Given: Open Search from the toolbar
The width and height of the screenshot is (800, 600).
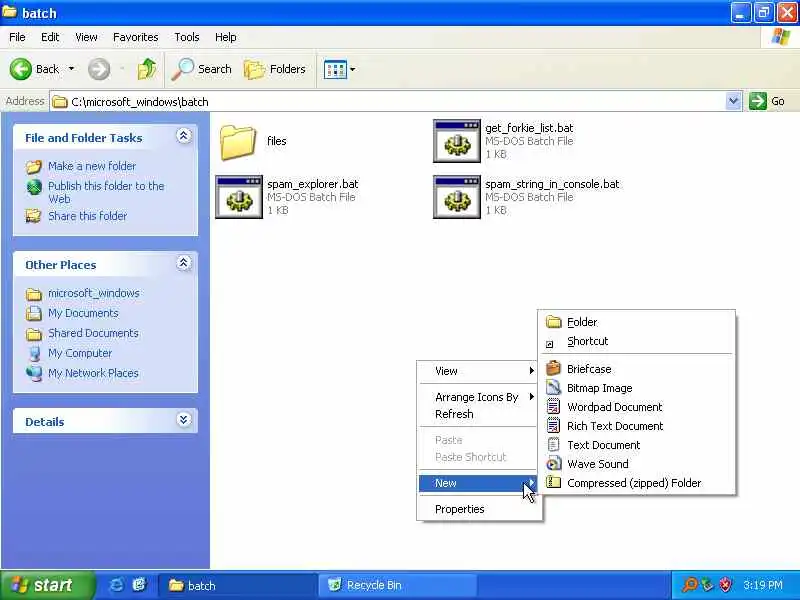Looking at the screenshot, I should pos(202,69).
